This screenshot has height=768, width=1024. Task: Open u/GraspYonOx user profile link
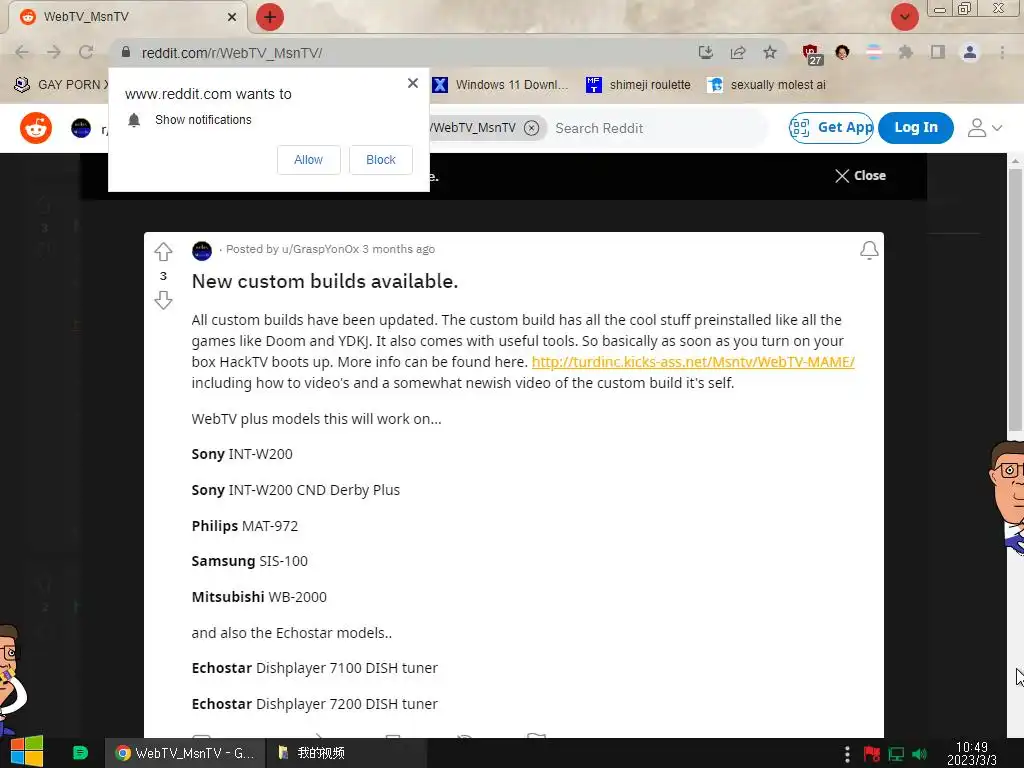pyautogui.click(x=321, y=249)
